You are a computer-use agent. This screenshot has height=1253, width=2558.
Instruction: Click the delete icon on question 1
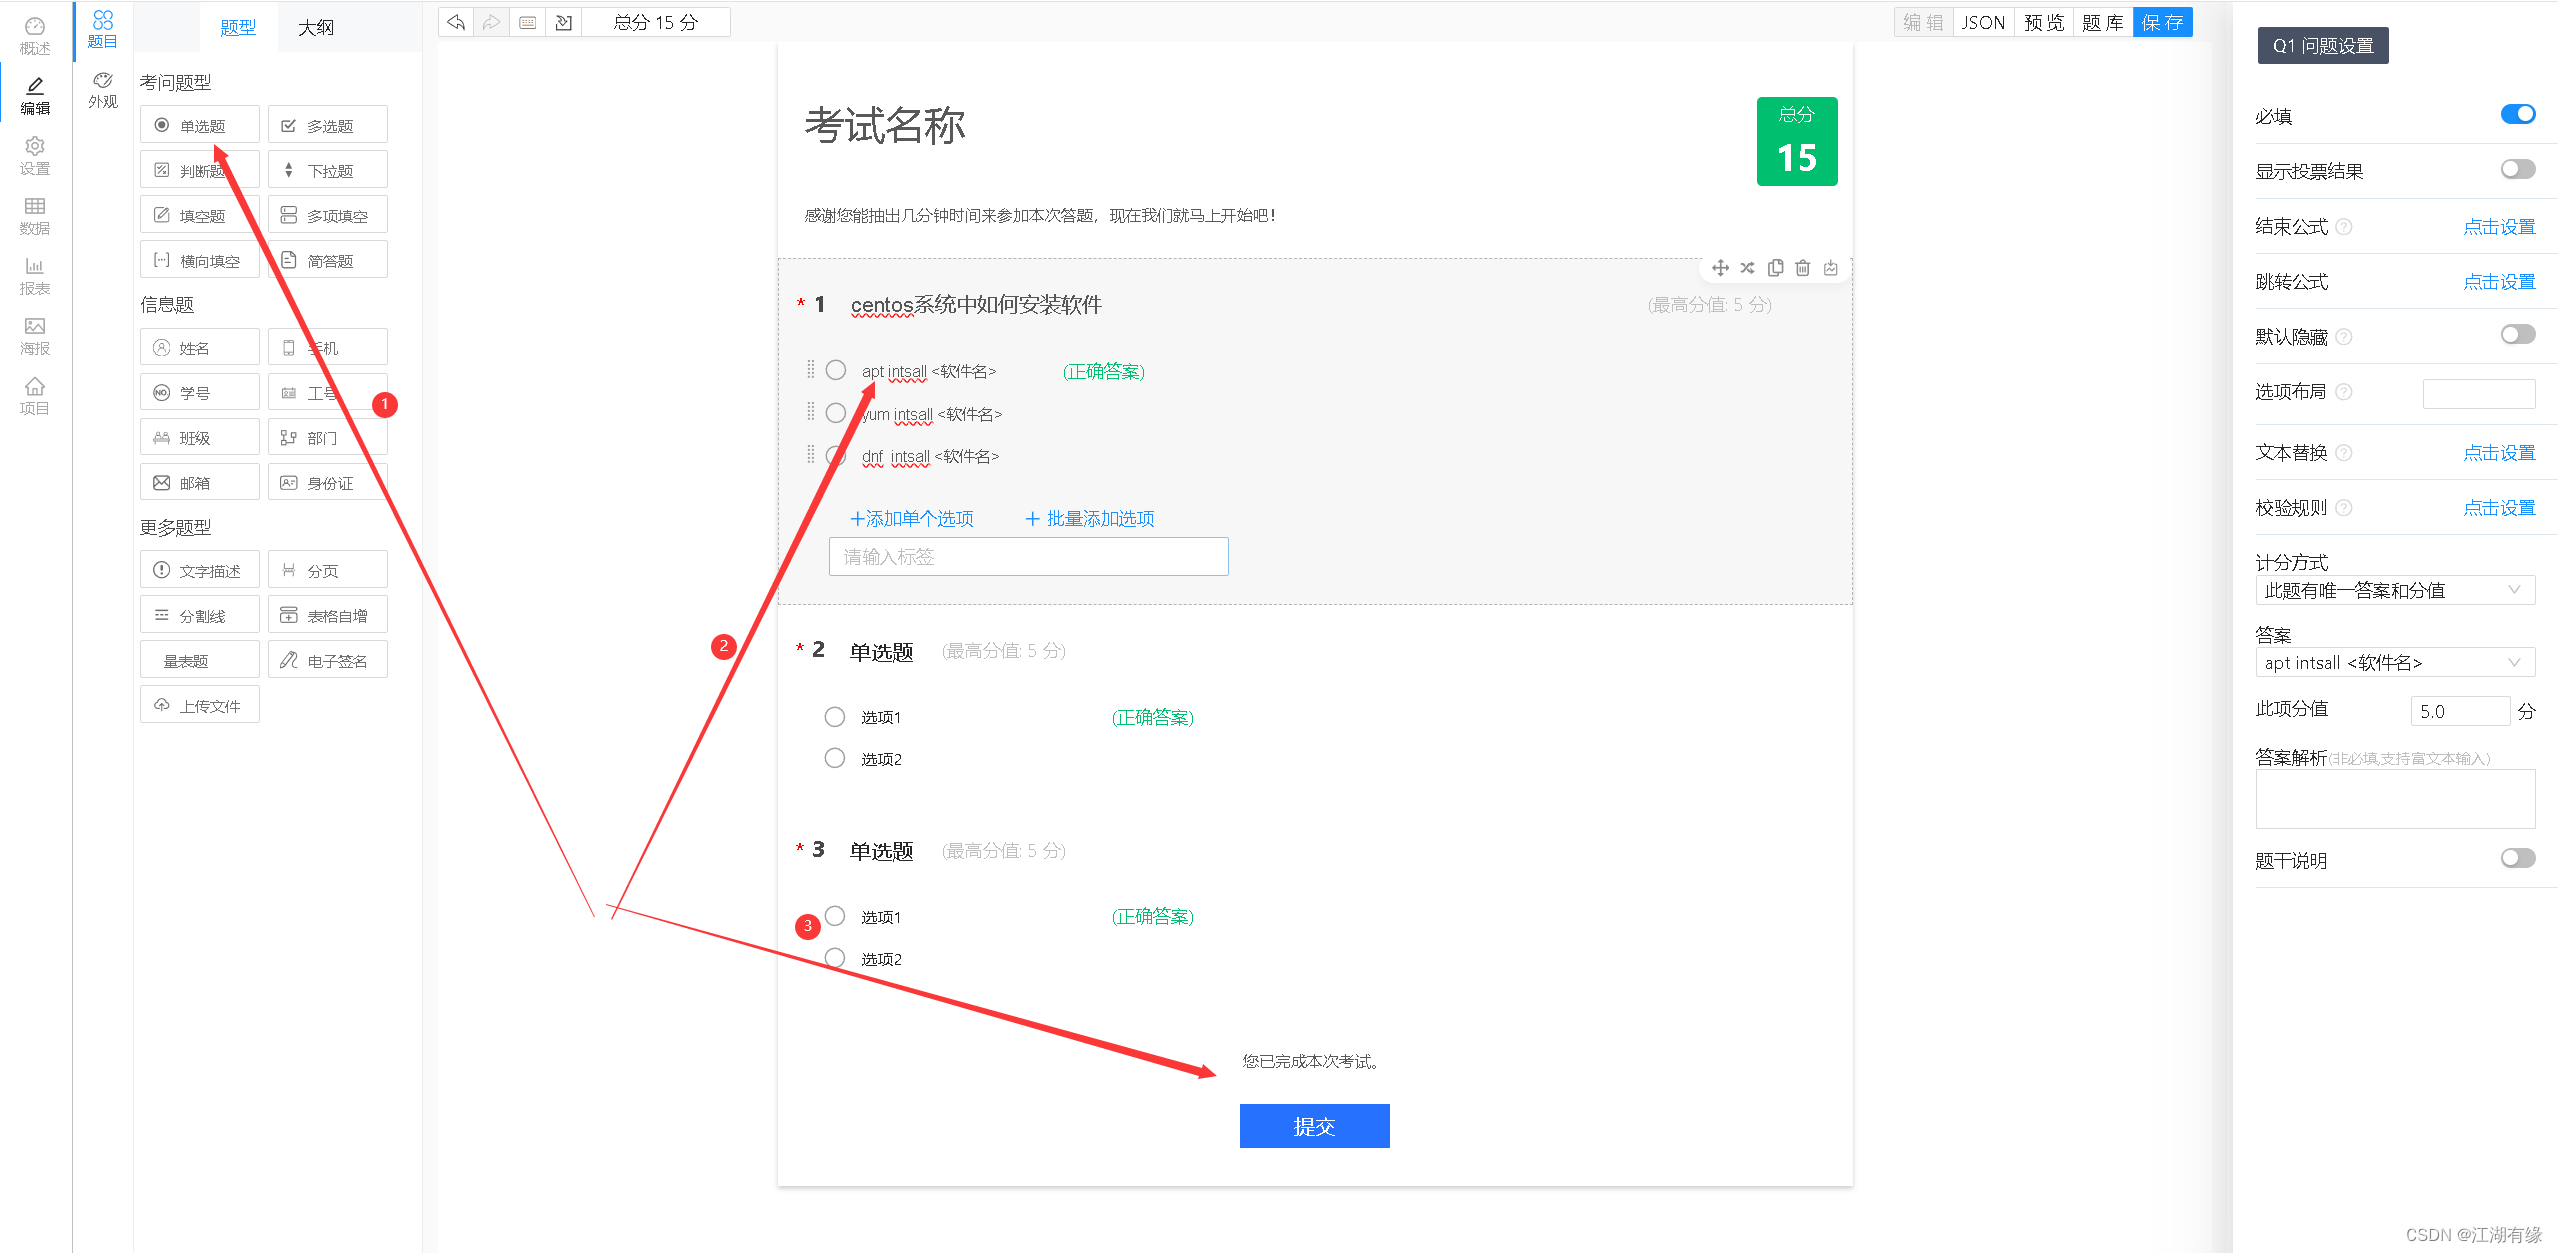coord(1803,267)
